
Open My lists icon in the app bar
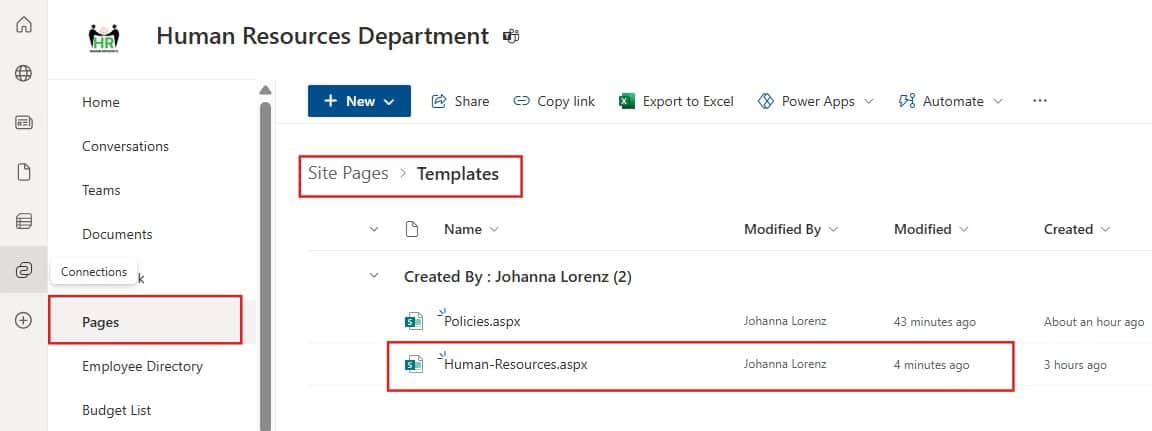[24, 221]
